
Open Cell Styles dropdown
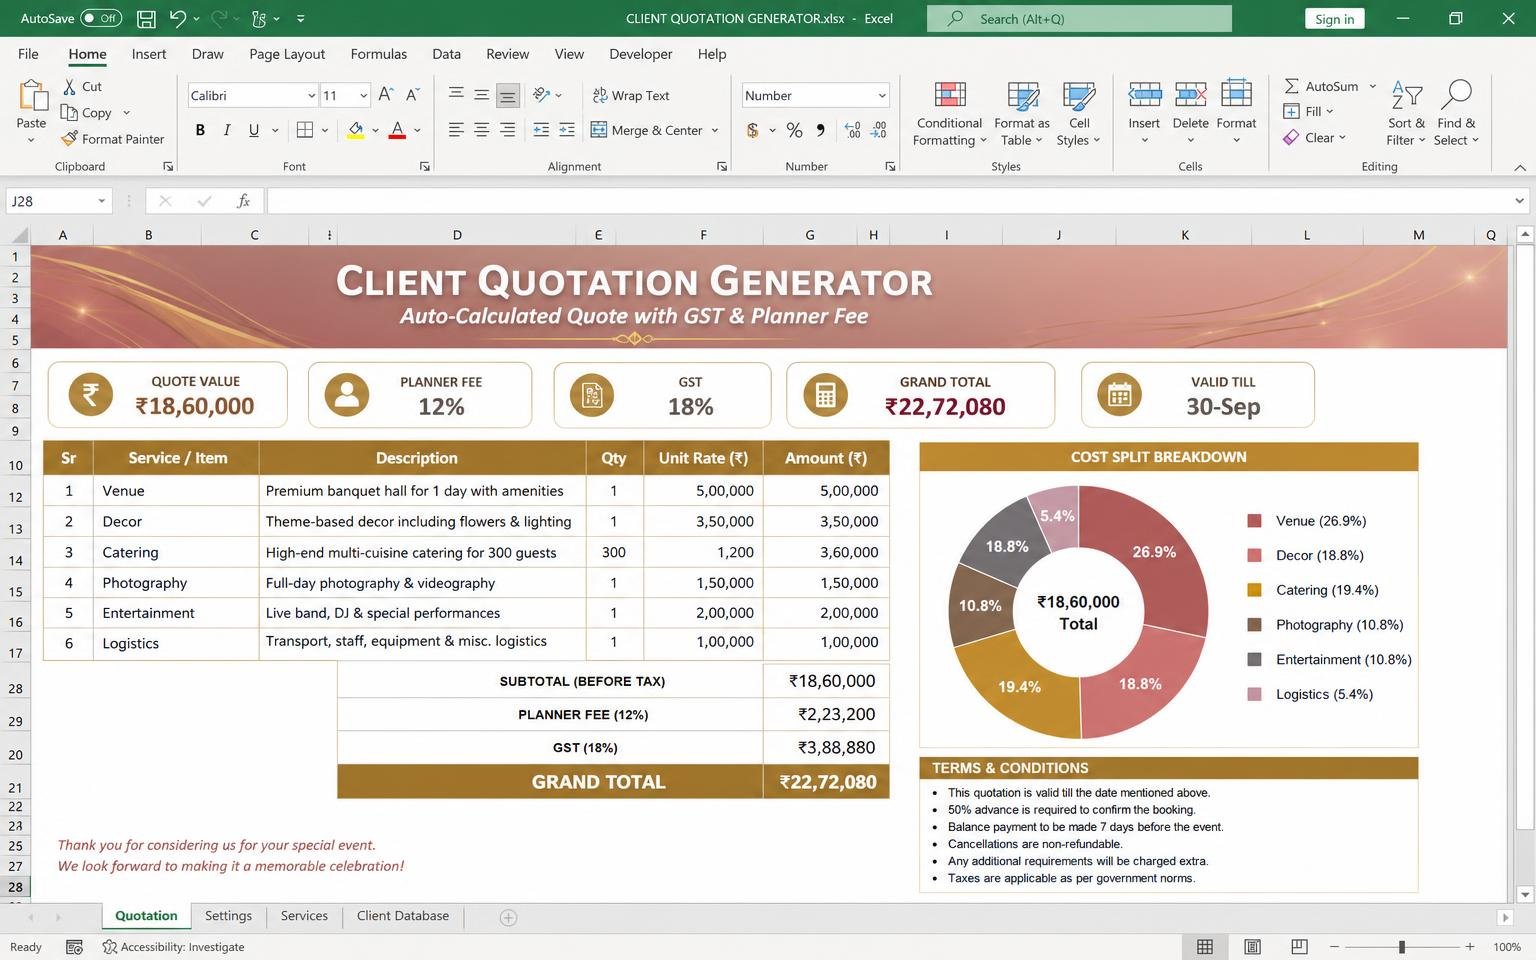[1079, 114]
